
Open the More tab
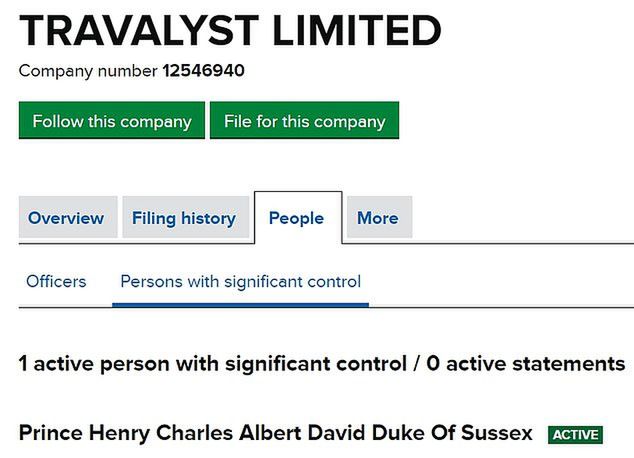[377, 218]
